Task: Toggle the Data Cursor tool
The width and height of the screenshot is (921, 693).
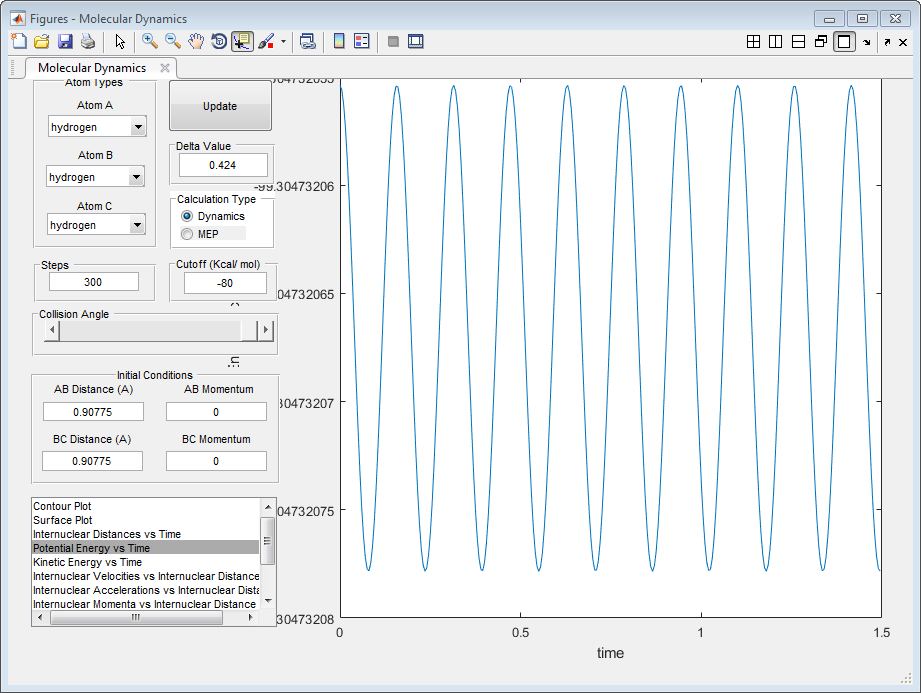Action: 242,41
